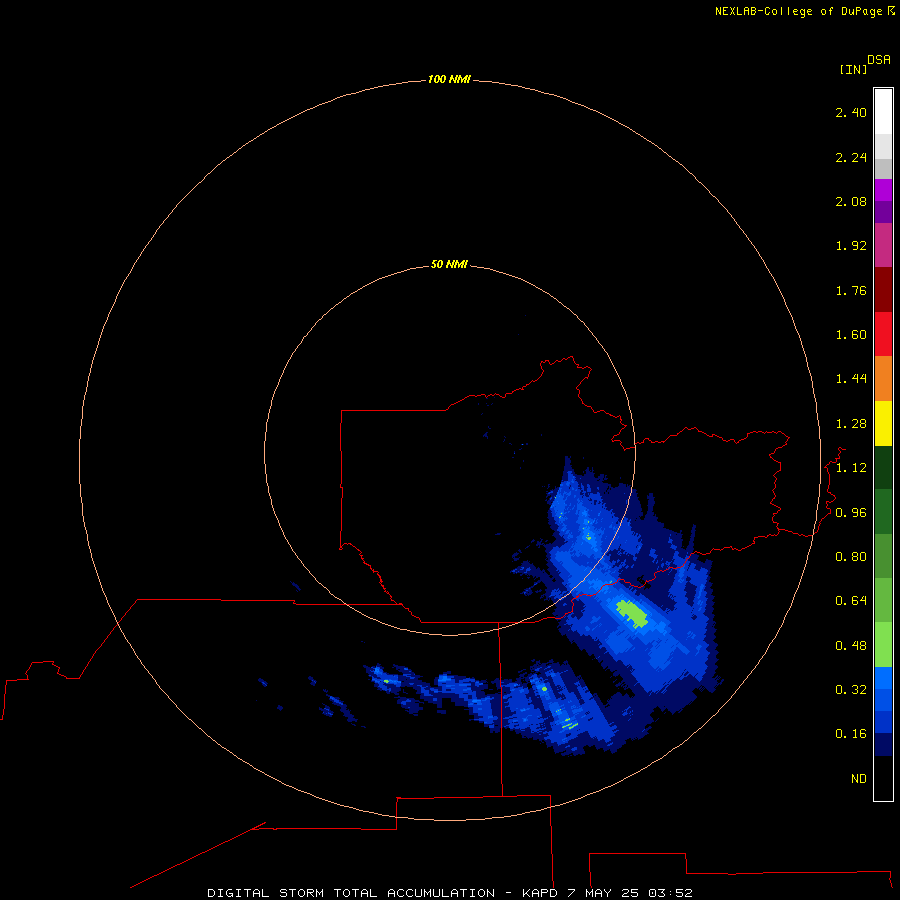Screen dimensions: 900x900
Task: Pick the orange legend swatch
Action: coord(883,378)
